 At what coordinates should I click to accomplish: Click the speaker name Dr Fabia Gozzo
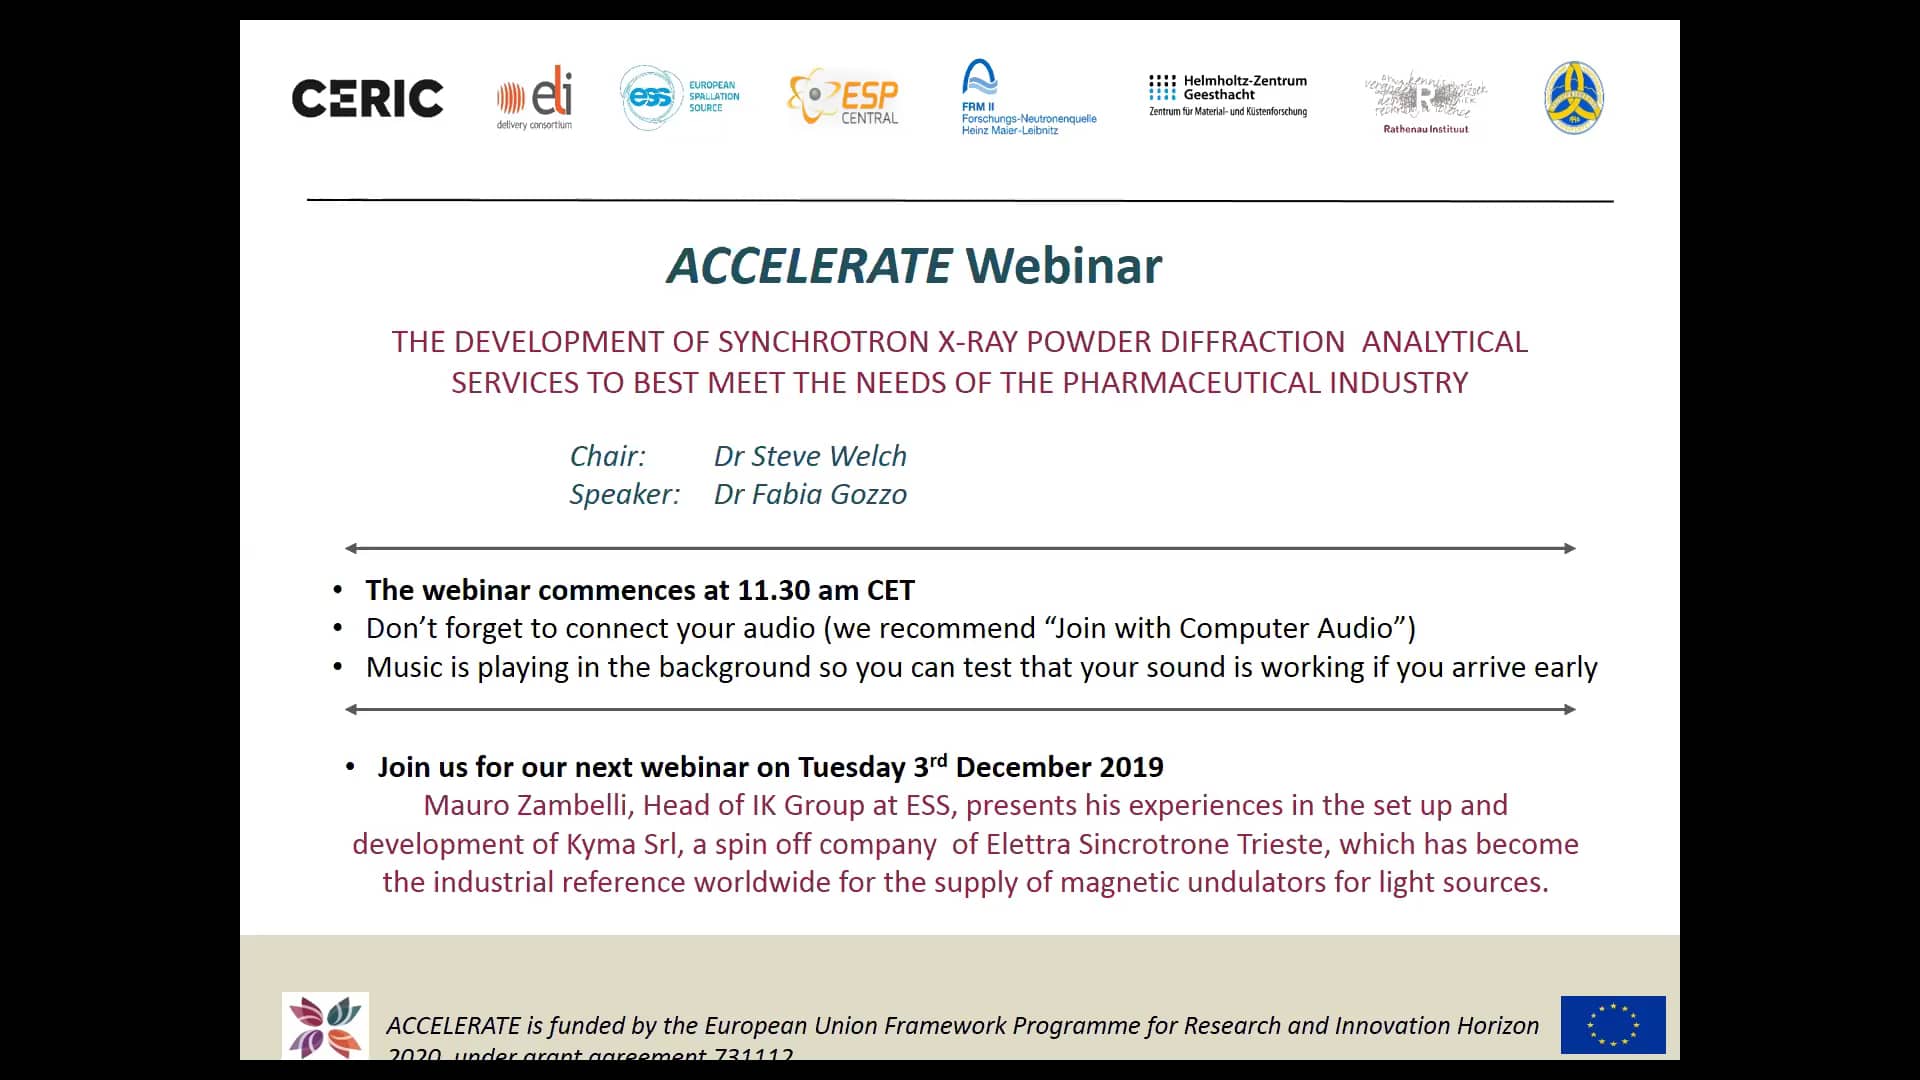[810, 494]
